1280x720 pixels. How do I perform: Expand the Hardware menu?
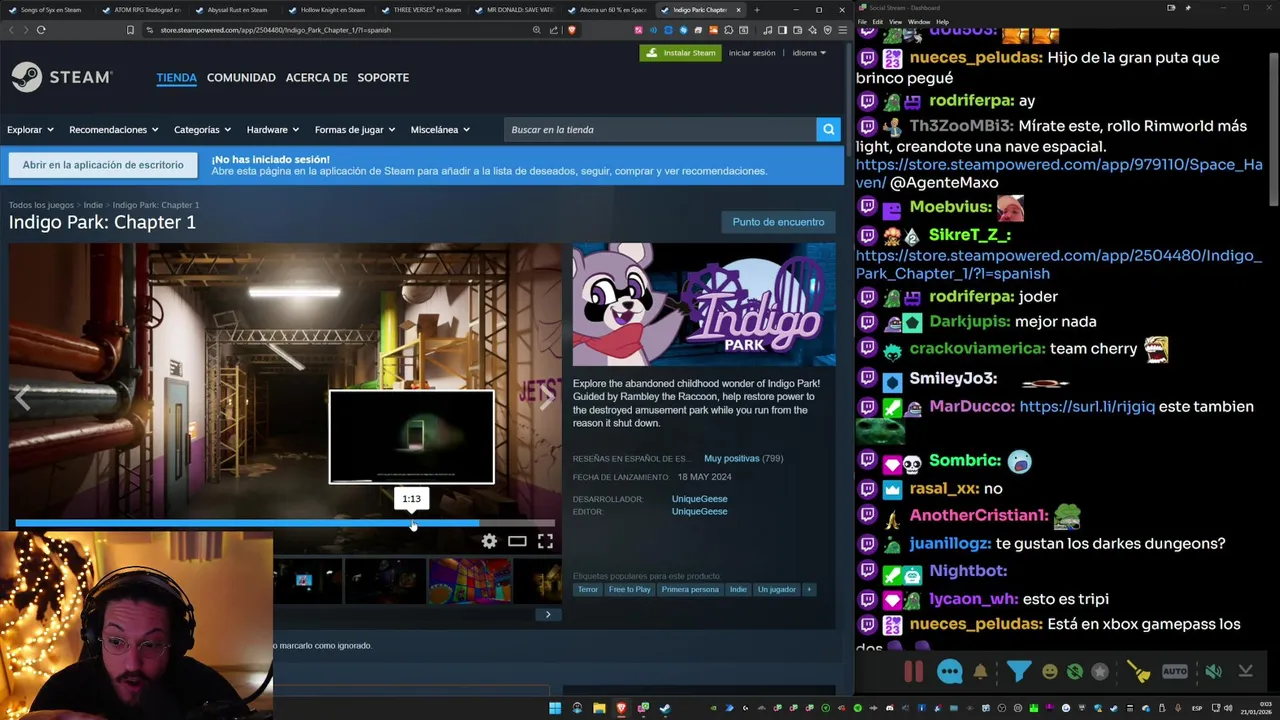273,129
